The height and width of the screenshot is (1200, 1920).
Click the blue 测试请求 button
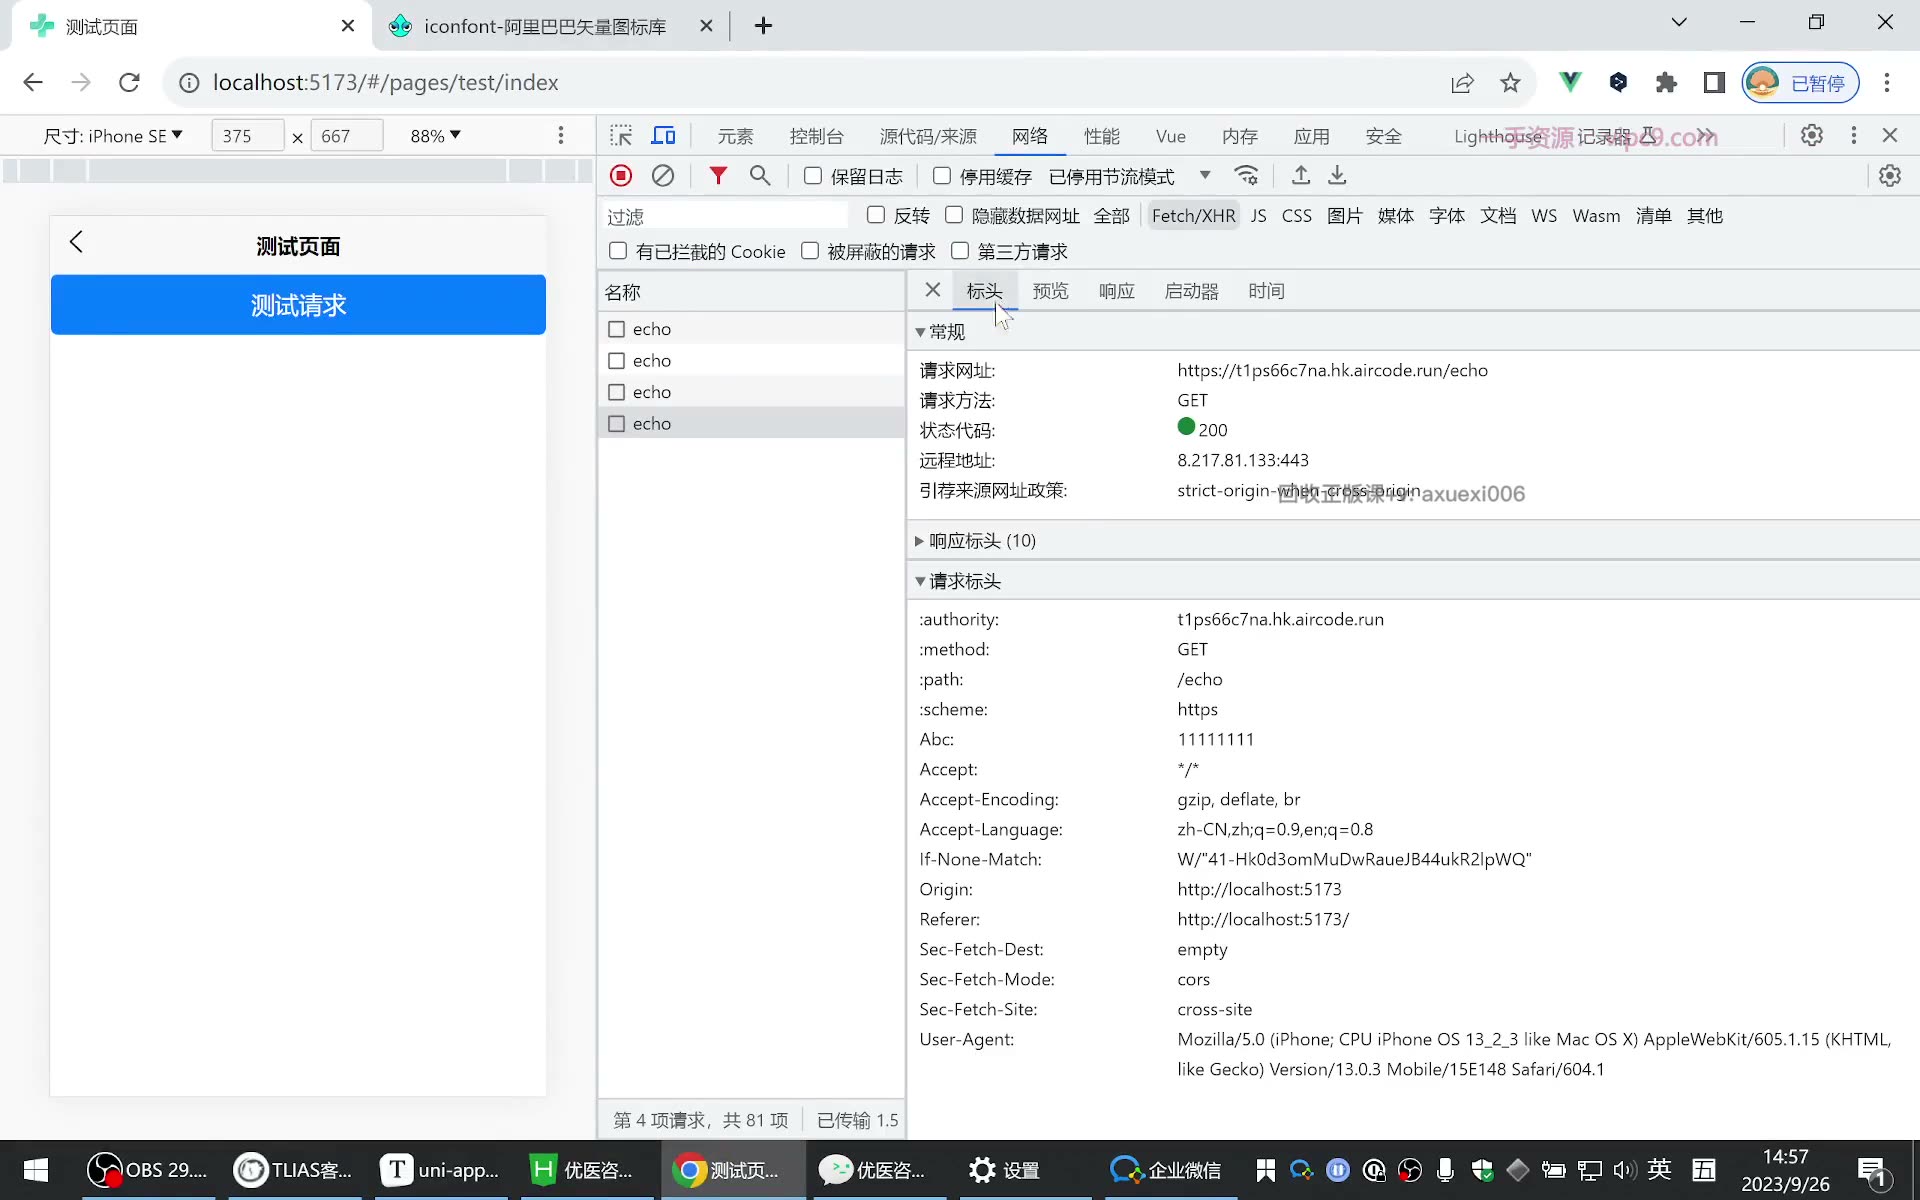[298, 305]
